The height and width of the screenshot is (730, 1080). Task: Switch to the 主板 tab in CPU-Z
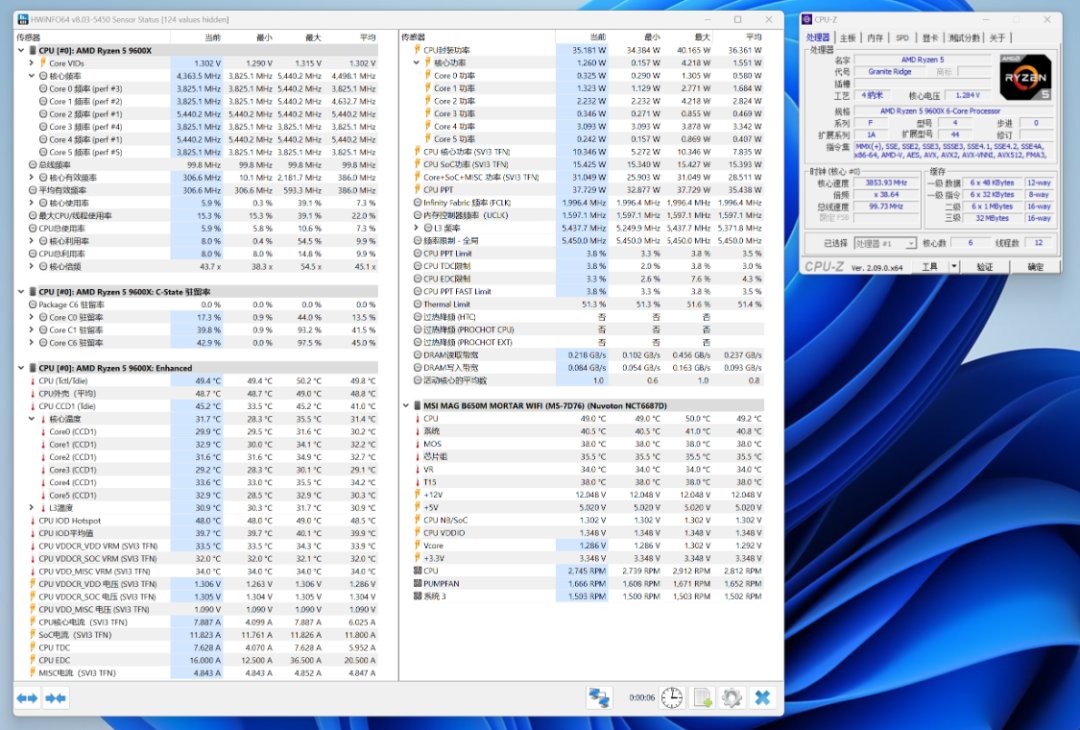848,38
